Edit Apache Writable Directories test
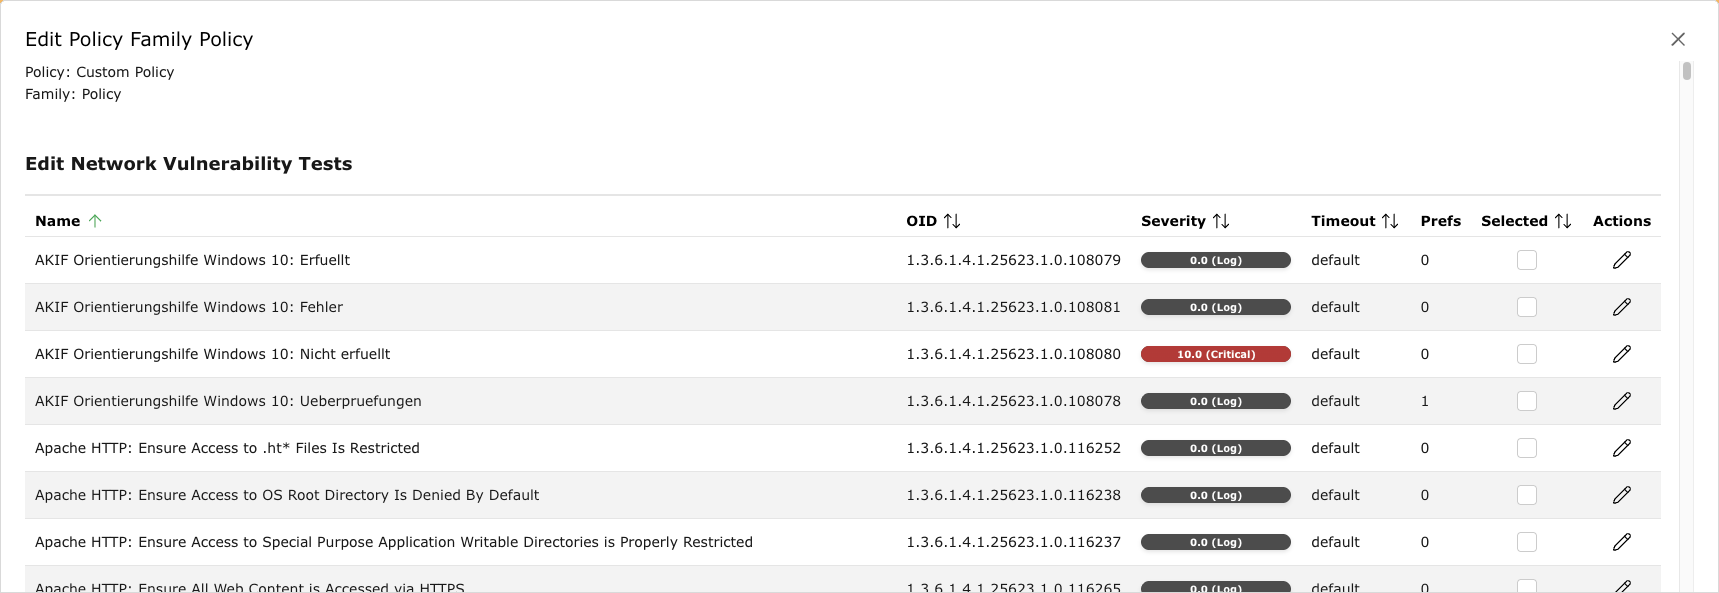 tap(1621, 542)
